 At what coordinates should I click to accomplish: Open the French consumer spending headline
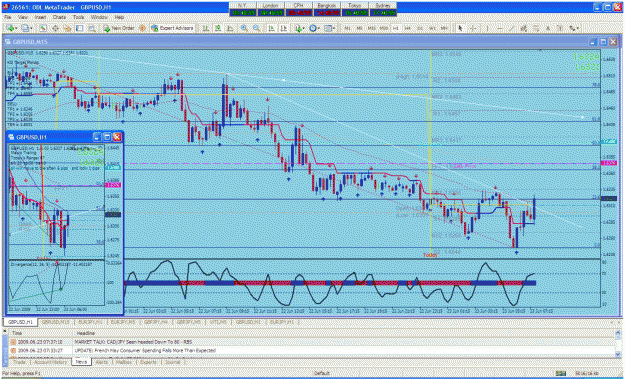(x=145, y=350)
